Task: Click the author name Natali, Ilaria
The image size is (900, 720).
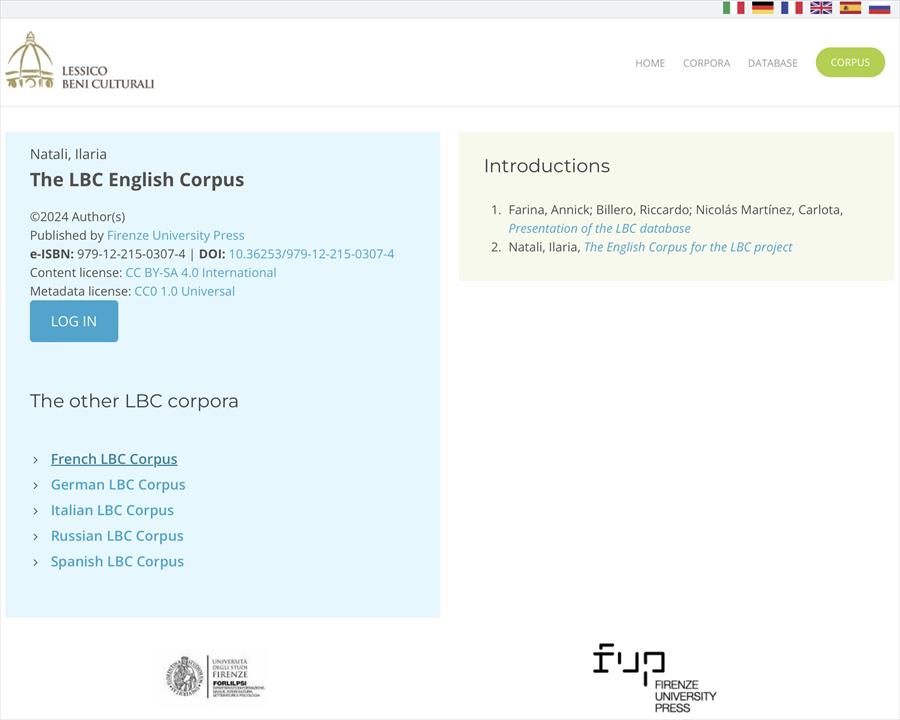Action: tap(68, 154)
